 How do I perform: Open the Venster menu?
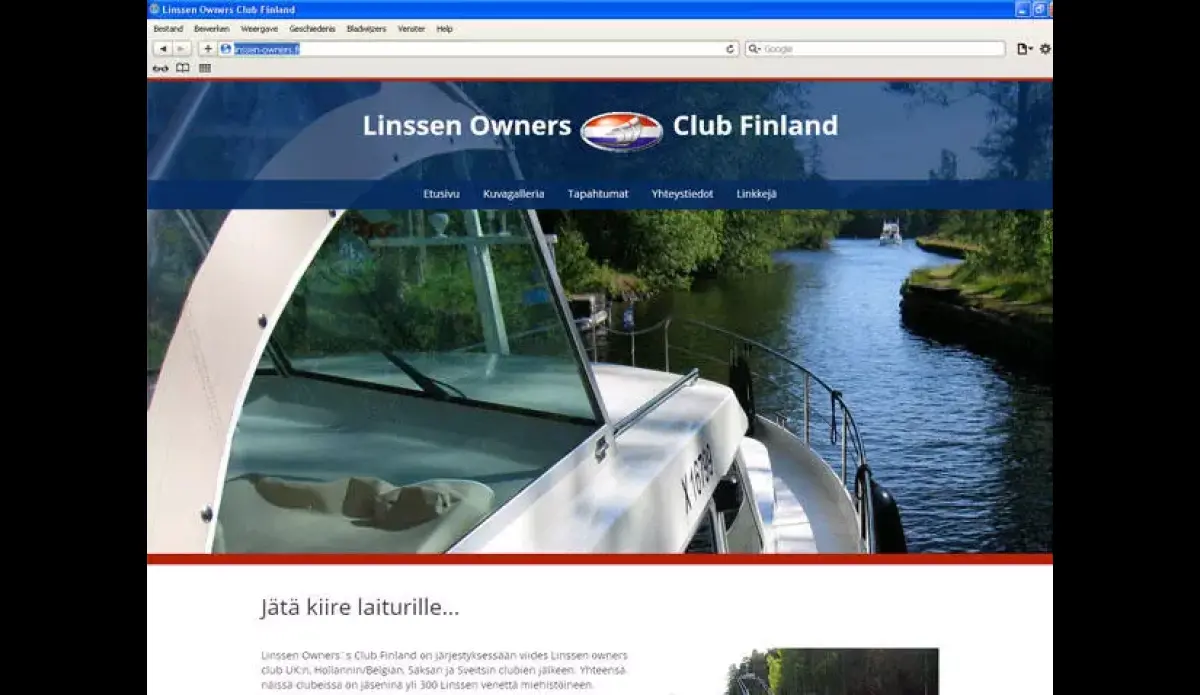click(x=412, y=29)
